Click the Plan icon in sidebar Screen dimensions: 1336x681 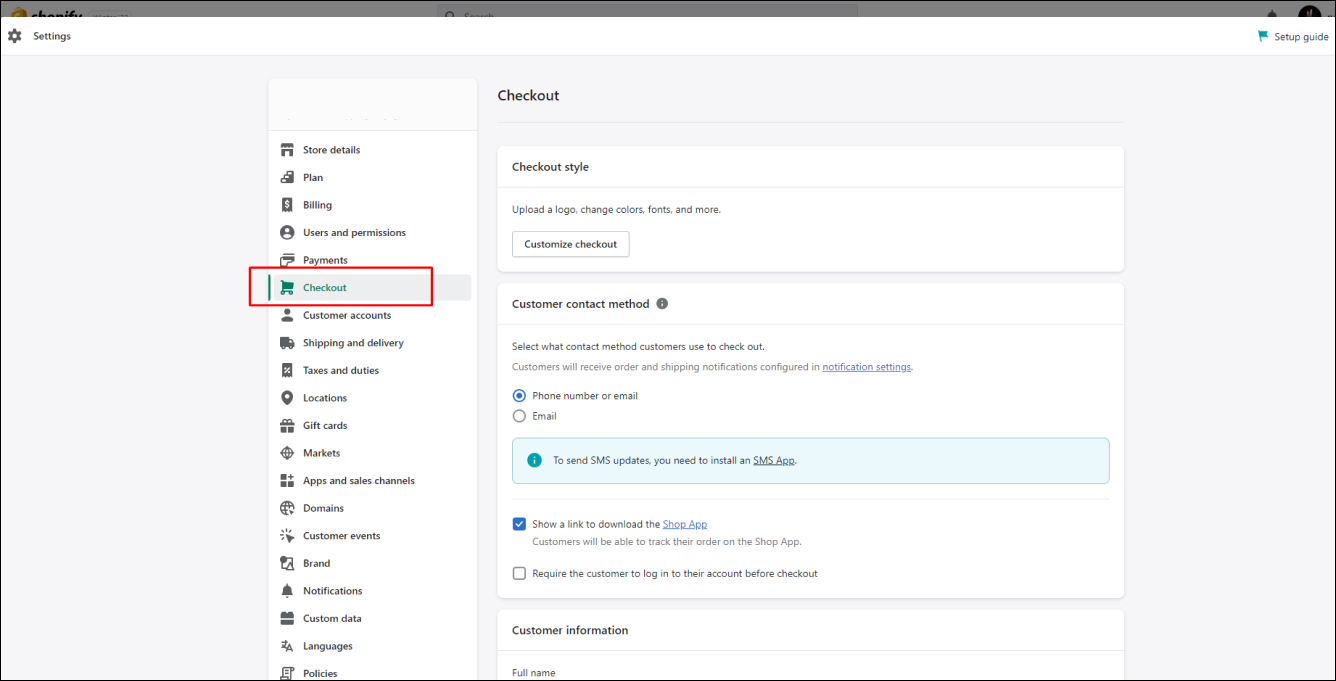287,177
